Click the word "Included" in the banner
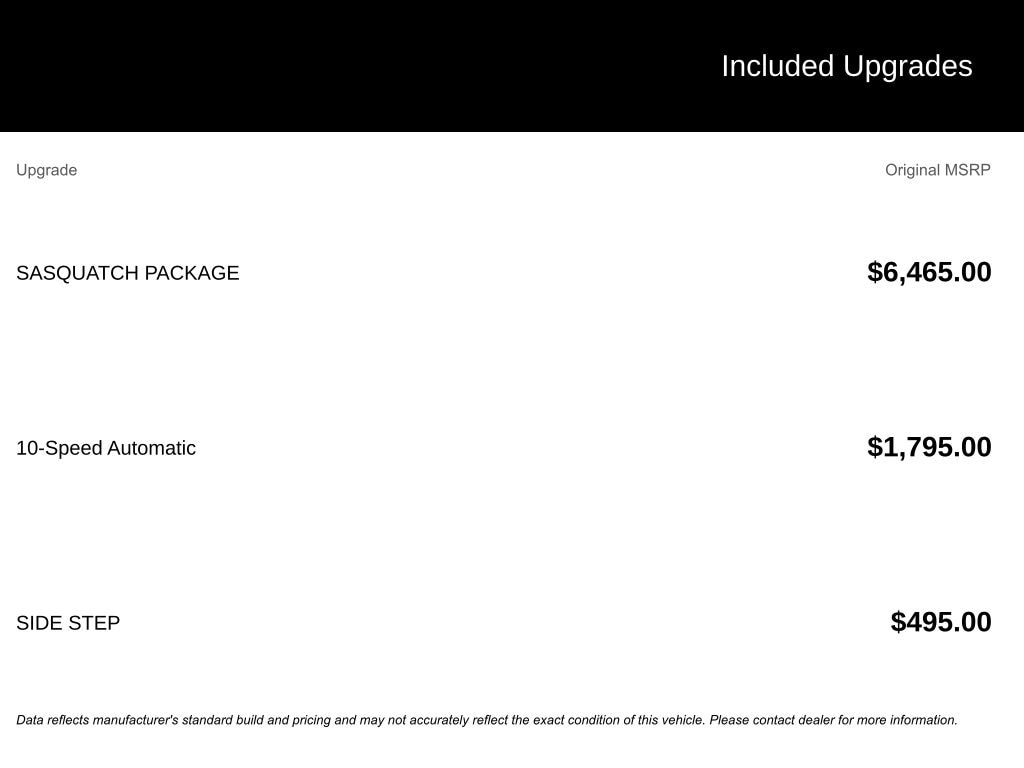 [x=777, y=66]
